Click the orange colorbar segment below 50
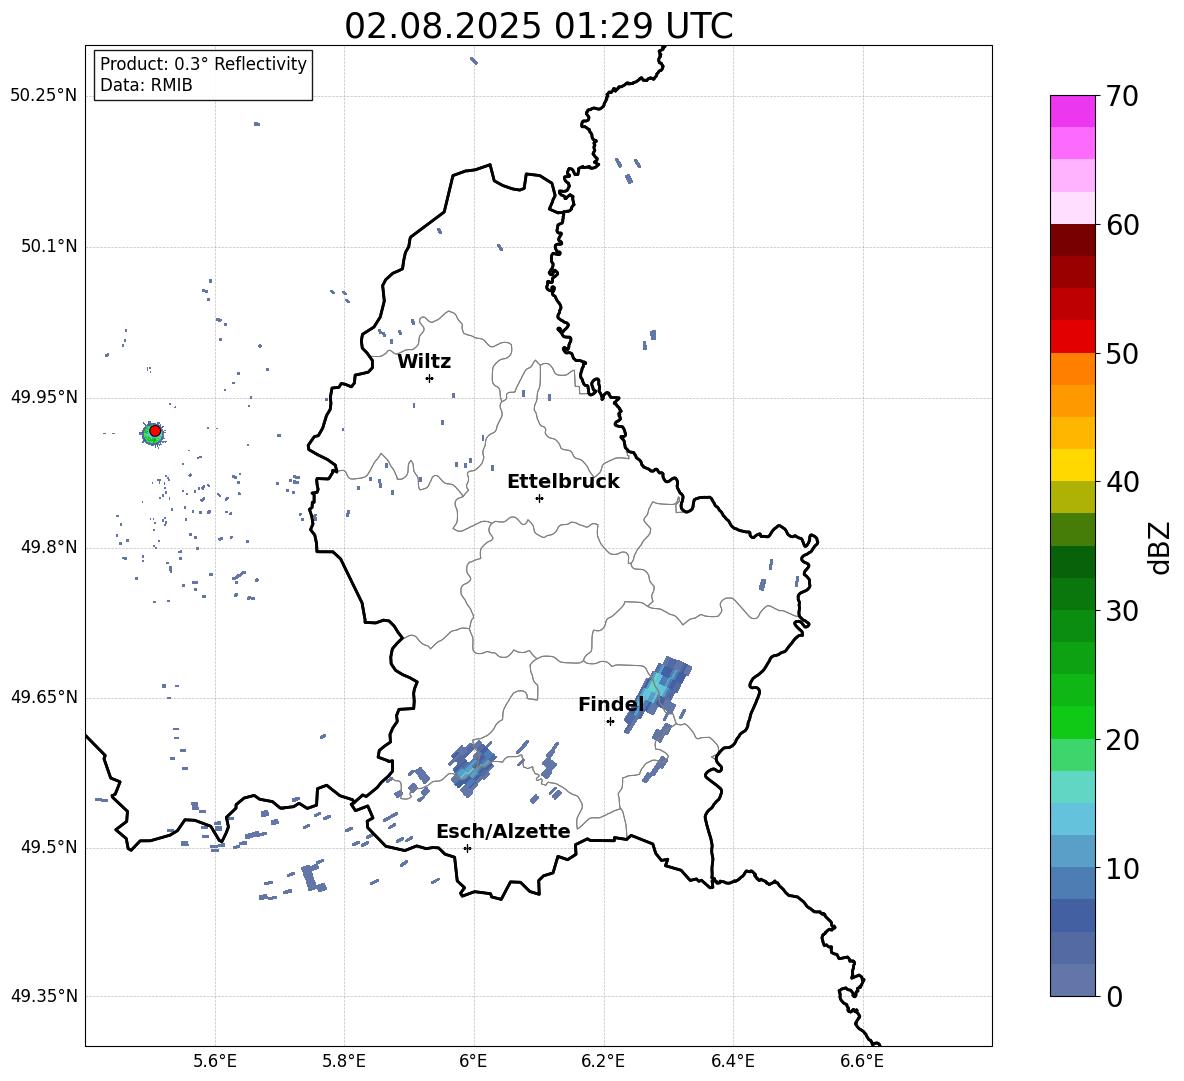The height and width of the screenshot is (1081, 1184). [1072, 369]
